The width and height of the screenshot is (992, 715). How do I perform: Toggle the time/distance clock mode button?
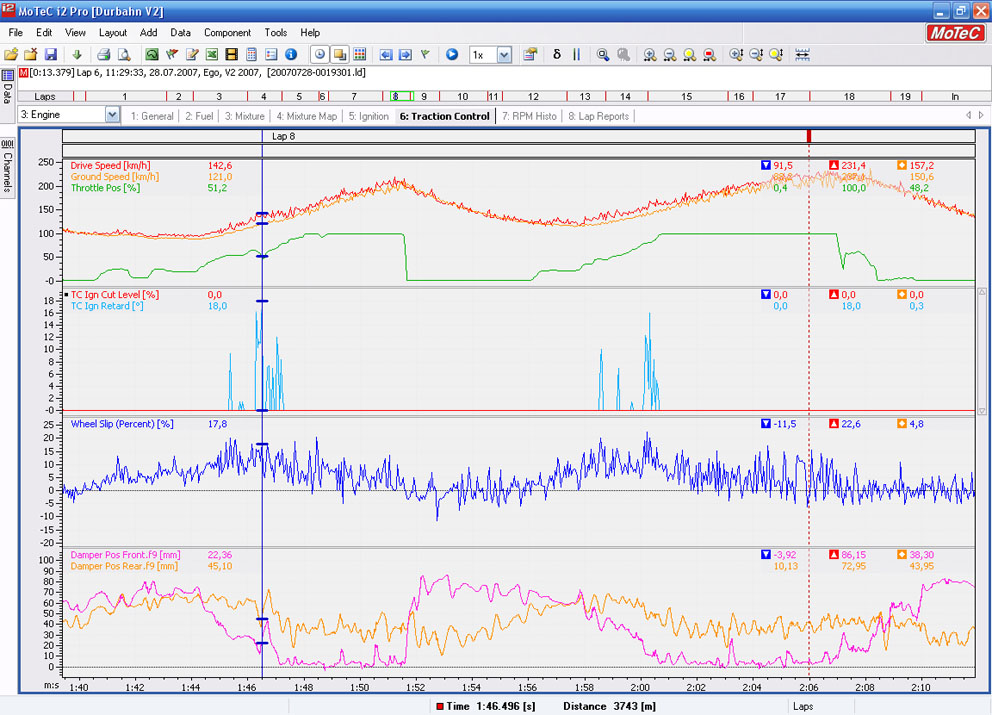[319, 54]
